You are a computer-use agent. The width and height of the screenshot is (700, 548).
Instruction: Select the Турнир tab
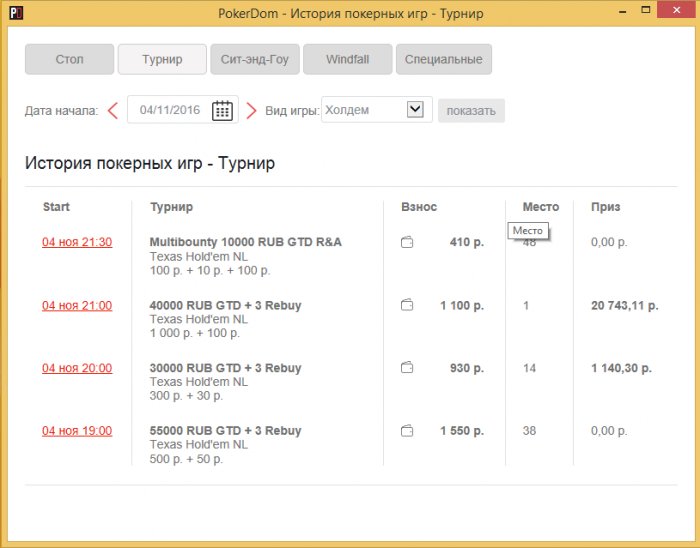tap(162, 59)
